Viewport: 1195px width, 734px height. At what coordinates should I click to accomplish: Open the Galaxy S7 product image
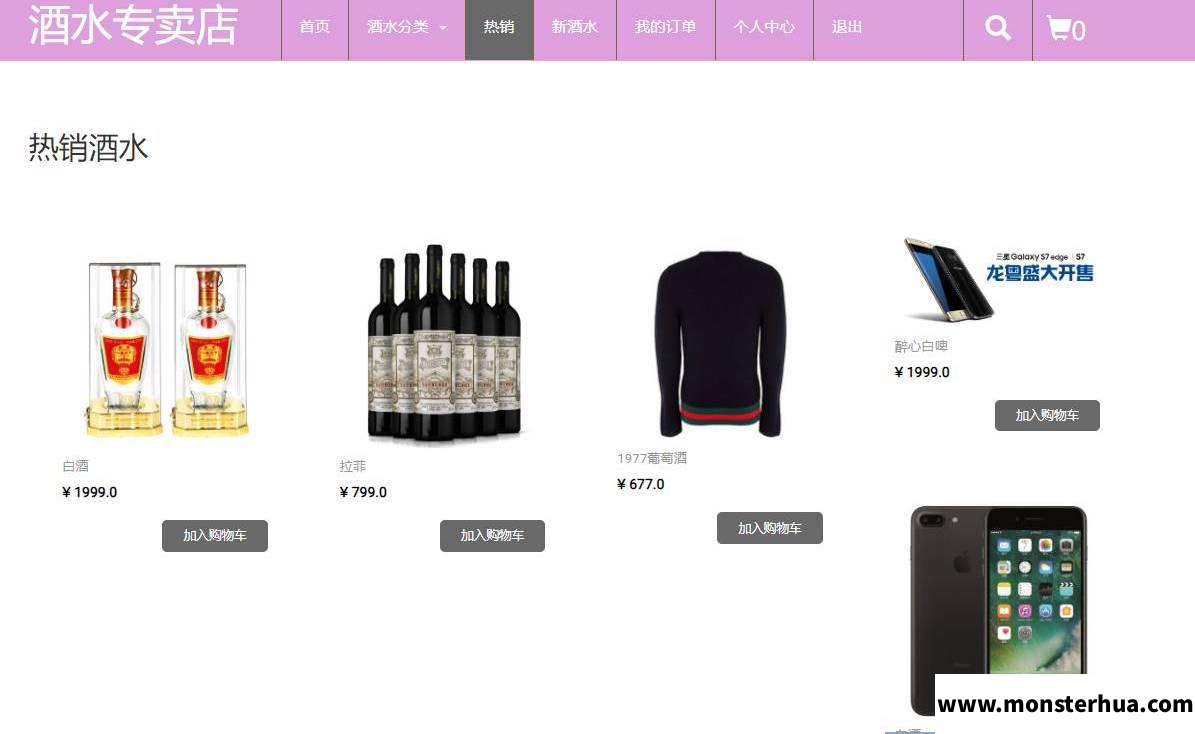tap(998, 280)
